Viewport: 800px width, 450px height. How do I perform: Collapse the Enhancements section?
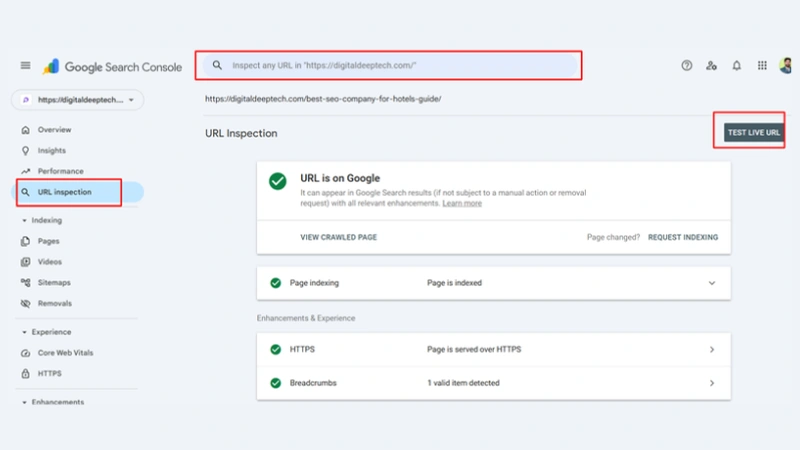(x=24, y=402)
